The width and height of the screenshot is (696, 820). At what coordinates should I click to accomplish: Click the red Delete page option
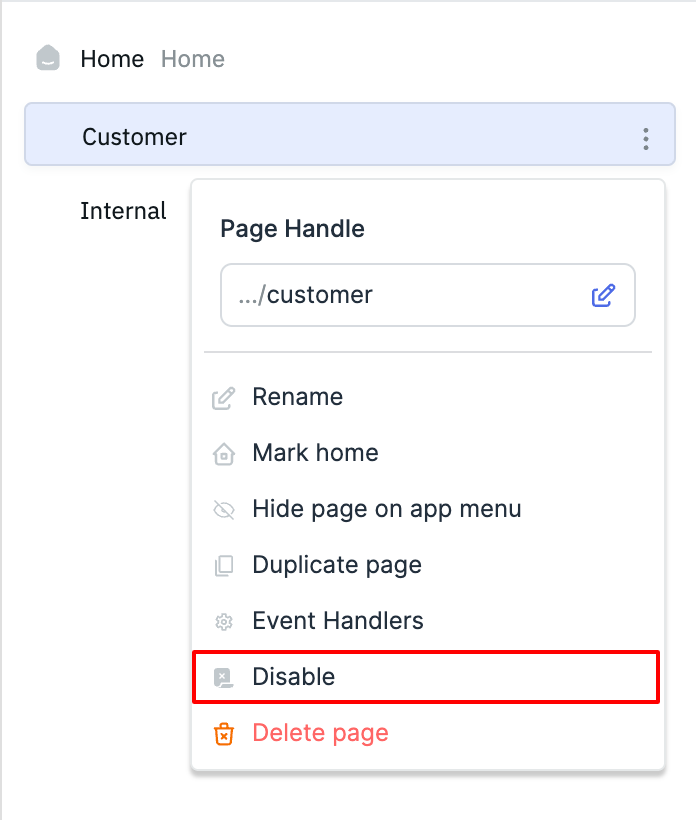tap(320, 733)
